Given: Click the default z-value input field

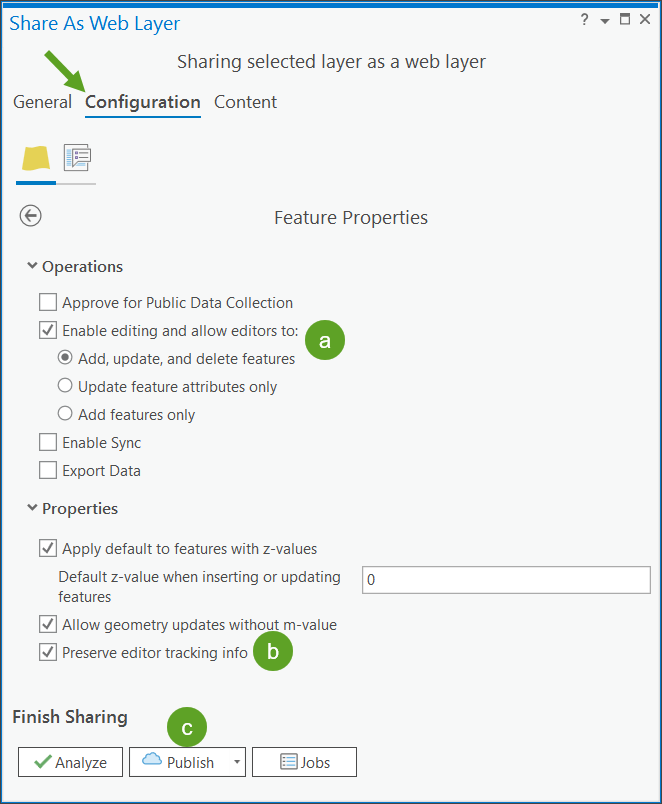Looking at the screenshot, I should click(x=505, y=579).
